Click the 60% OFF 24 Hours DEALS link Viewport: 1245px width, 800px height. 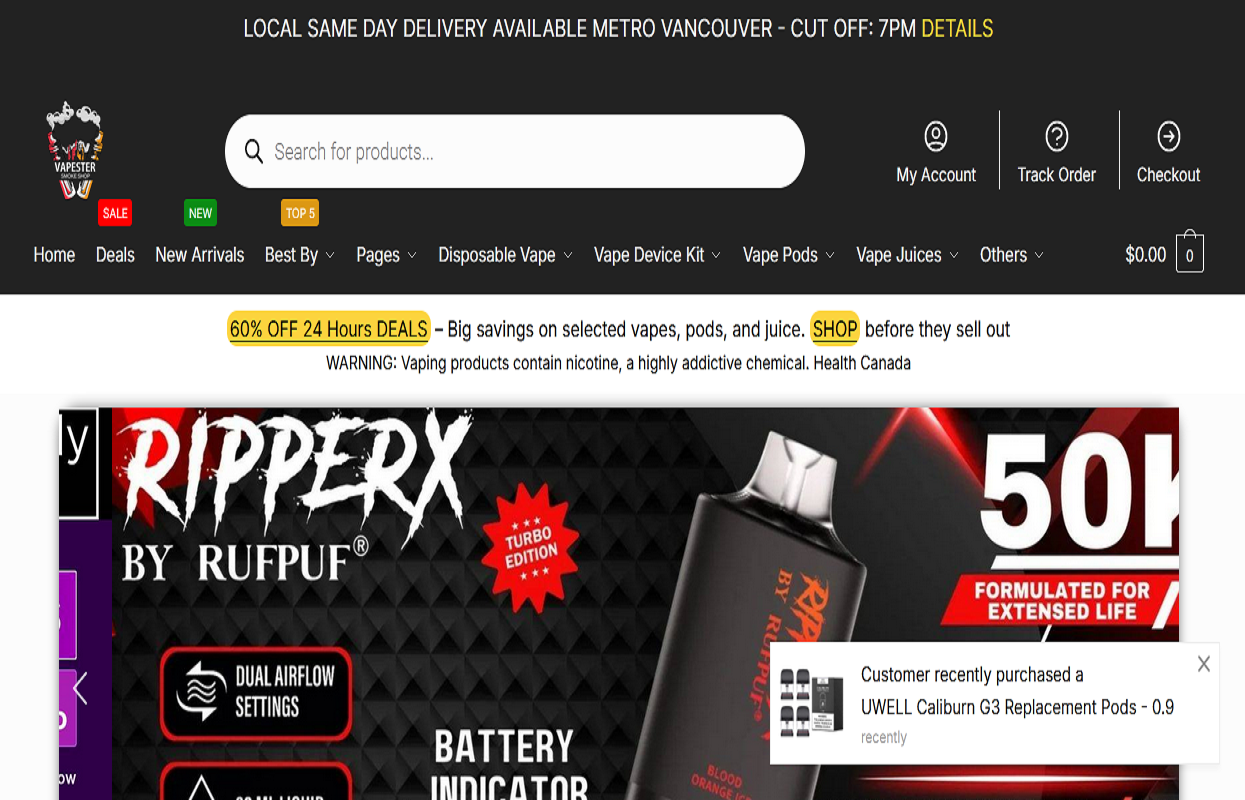[329, 329]
